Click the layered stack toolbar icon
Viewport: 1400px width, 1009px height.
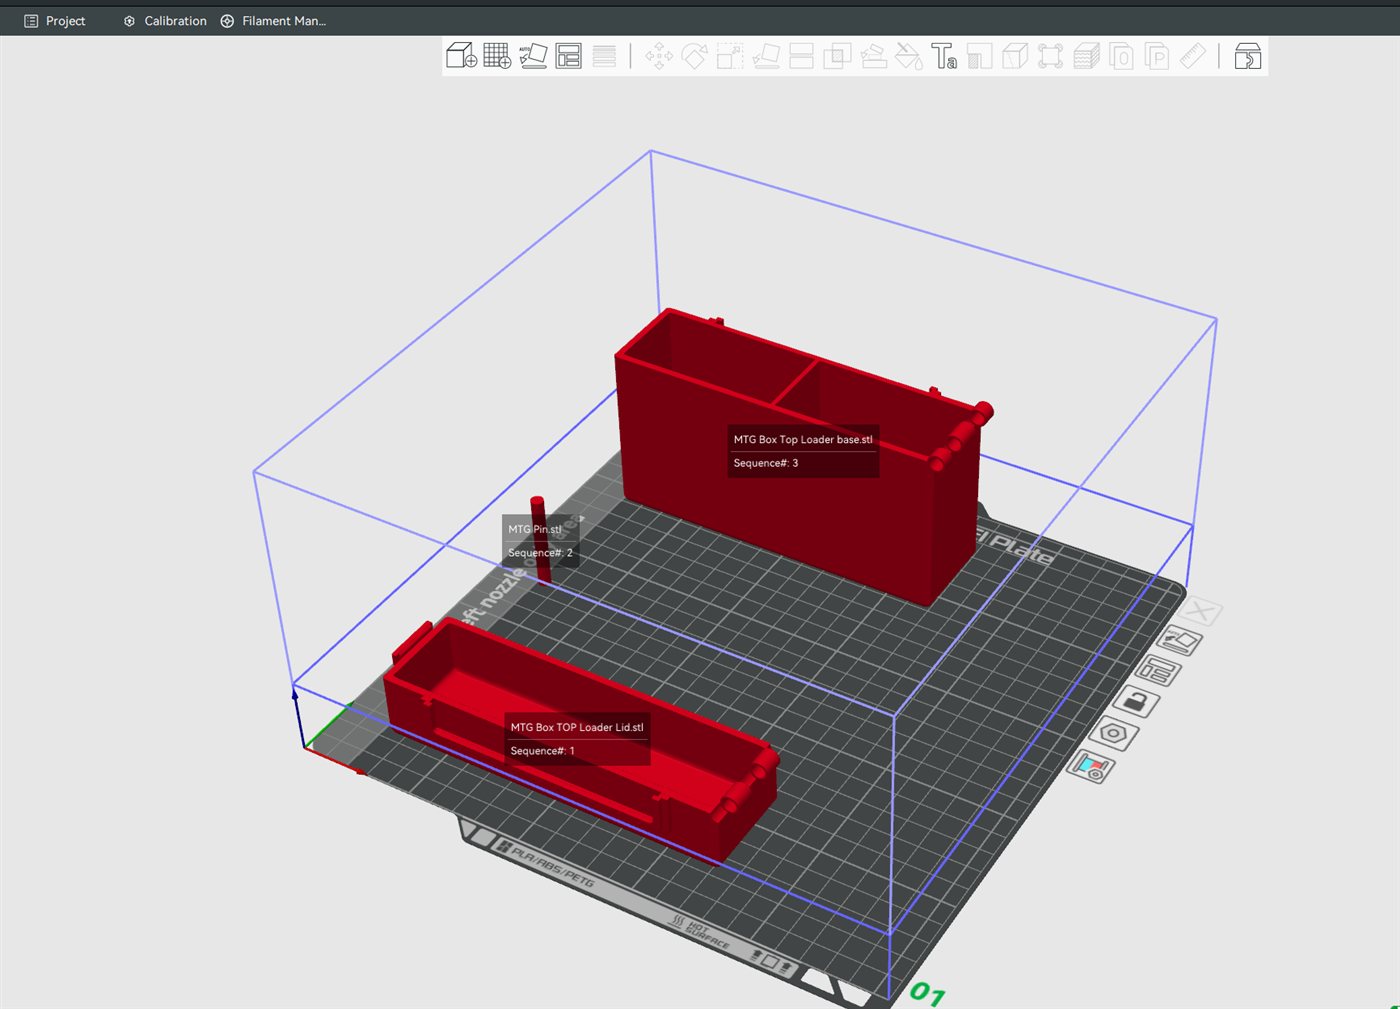point(1086,56)
